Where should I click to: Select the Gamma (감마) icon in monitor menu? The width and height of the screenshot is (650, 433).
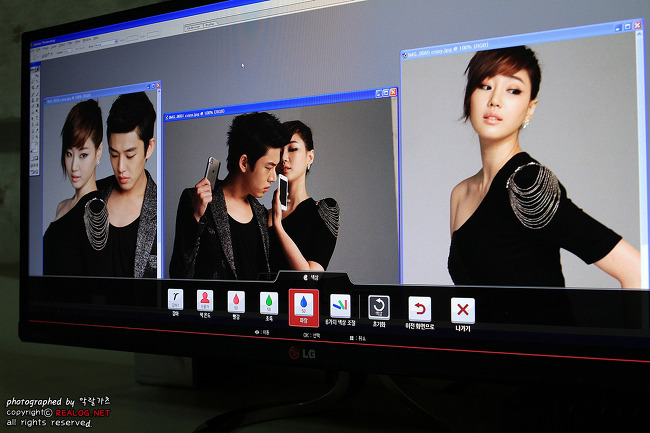(x=175, y=300)
